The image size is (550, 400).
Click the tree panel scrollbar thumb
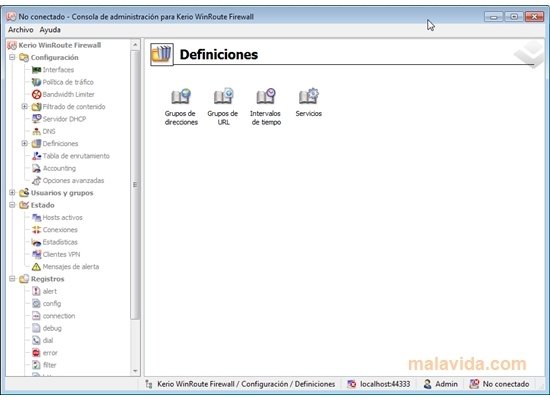click(135, 185)
